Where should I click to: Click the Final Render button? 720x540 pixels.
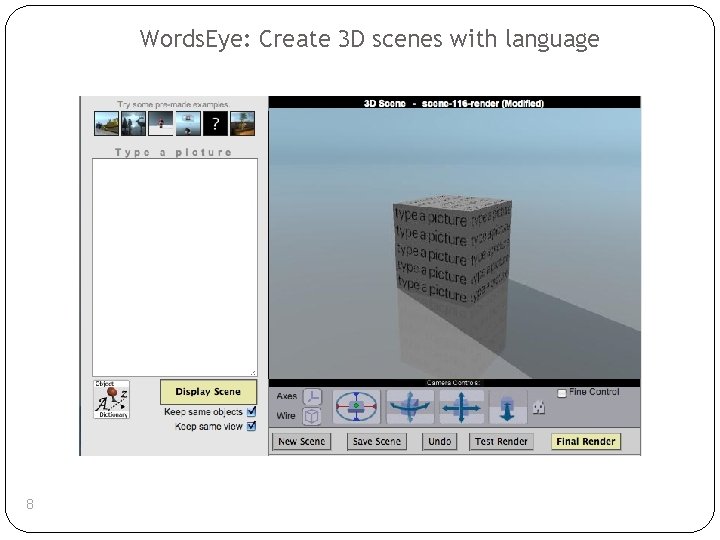coord(585,441)
